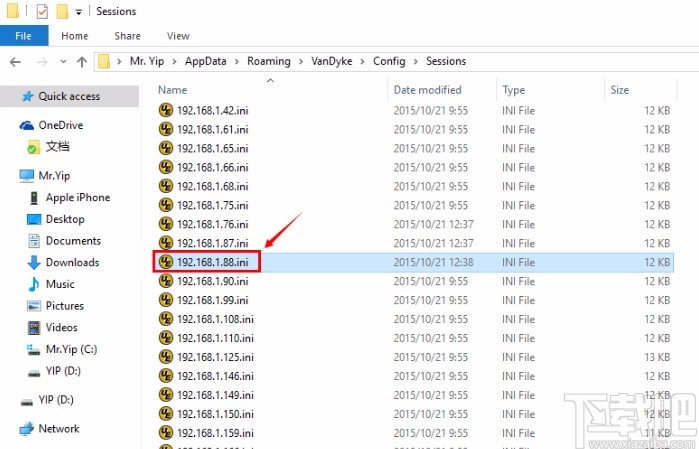The width and height of the screenshot is (699, 449).
Task: Open Pictures in navigation pane
Action: 65,306
